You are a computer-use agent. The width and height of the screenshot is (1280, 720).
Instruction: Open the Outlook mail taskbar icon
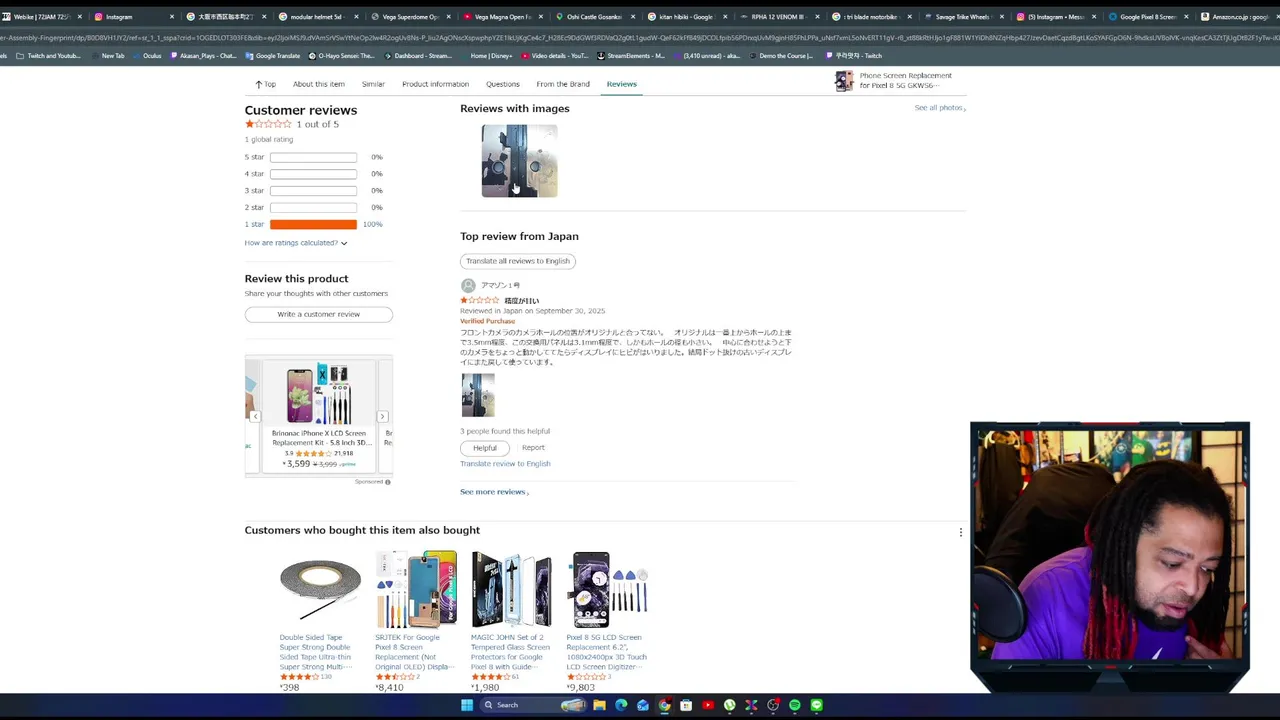pyautogui.click(x=643, y=705)
